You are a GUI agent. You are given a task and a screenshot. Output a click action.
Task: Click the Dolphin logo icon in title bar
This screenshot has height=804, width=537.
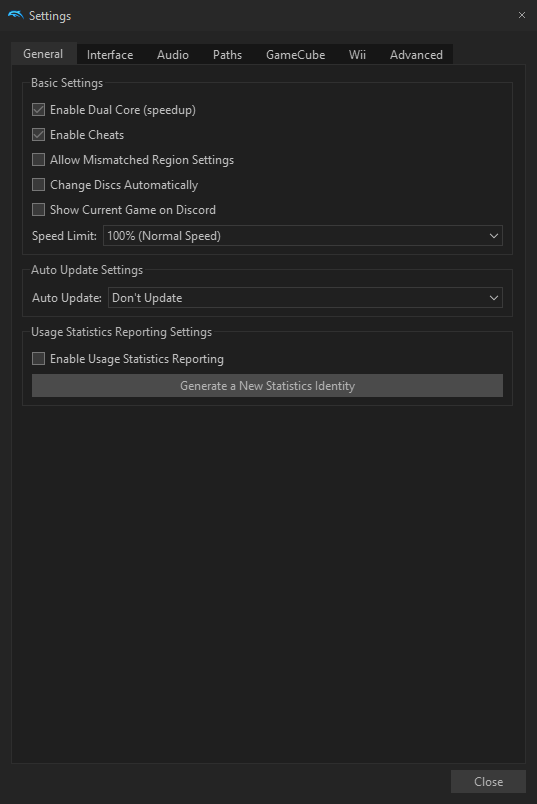tap(15, 15)
